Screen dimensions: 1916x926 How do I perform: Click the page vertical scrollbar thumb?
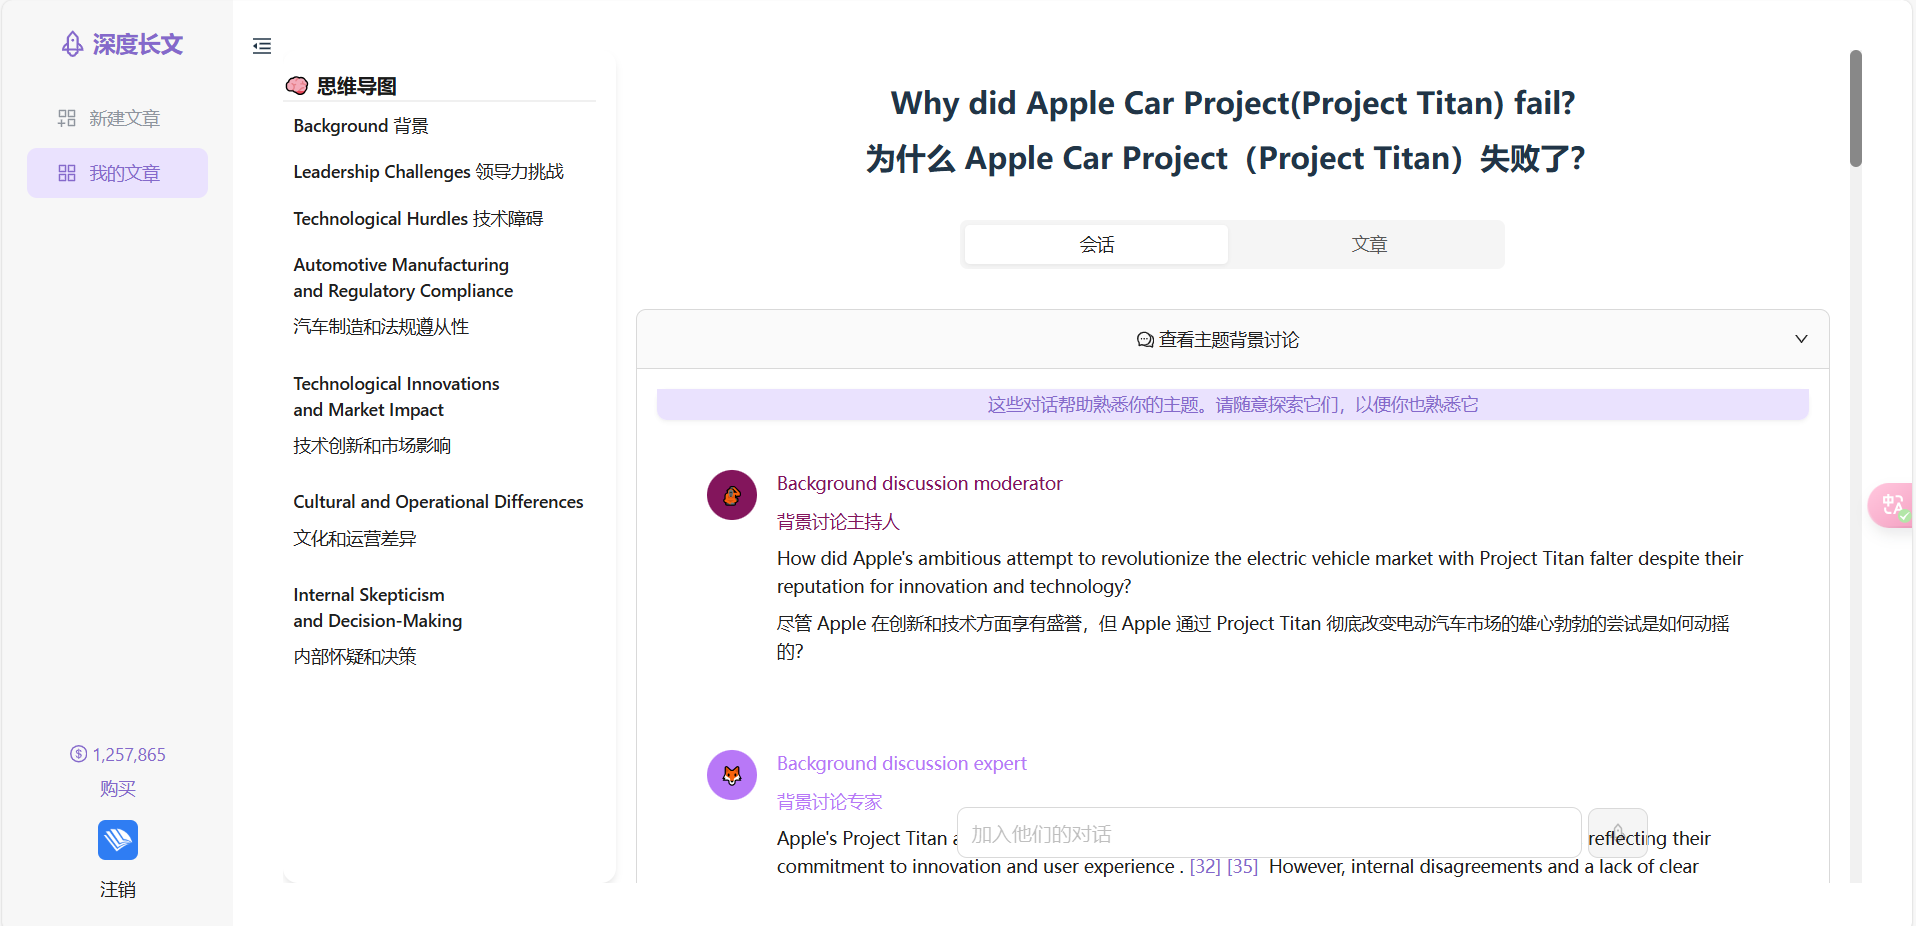(x=1856, y=108)
